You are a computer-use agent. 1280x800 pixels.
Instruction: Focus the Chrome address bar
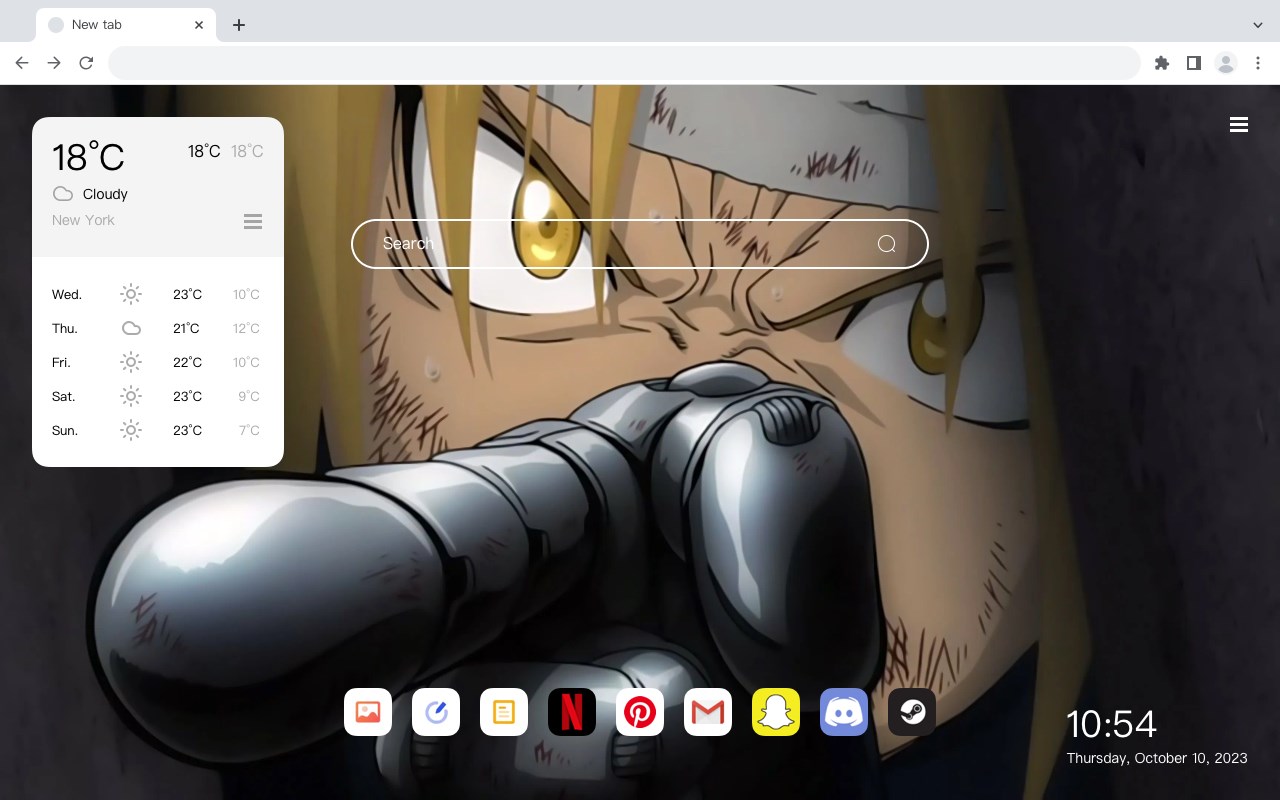(x=624, y=63)
